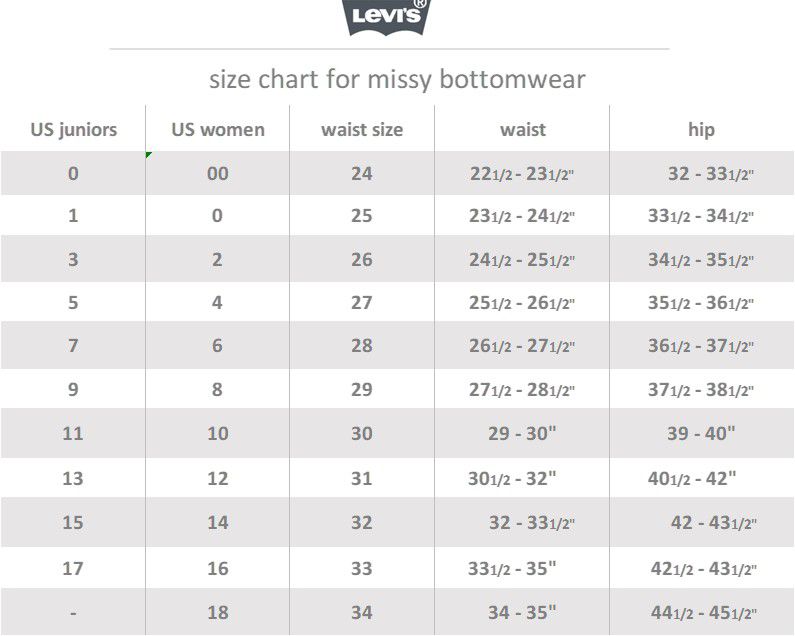Viewport: 795px width, 636px height.
Task: Select US juniors size 17 cell
Action: tap(73, 568)
